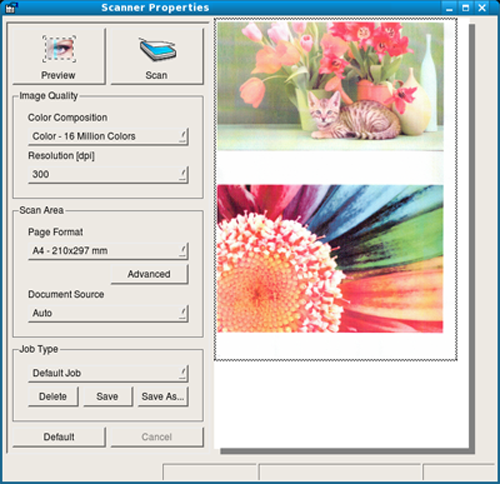Open the Document Source Auto dropdown
This screenshot has height=484, width=500.
pos(108,313)
